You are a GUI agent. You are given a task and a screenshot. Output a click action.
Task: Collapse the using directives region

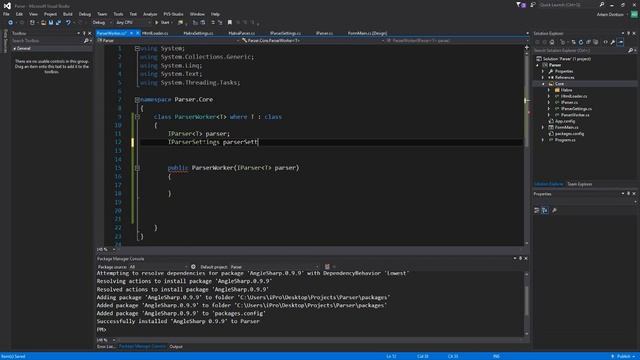click(137, 49)
